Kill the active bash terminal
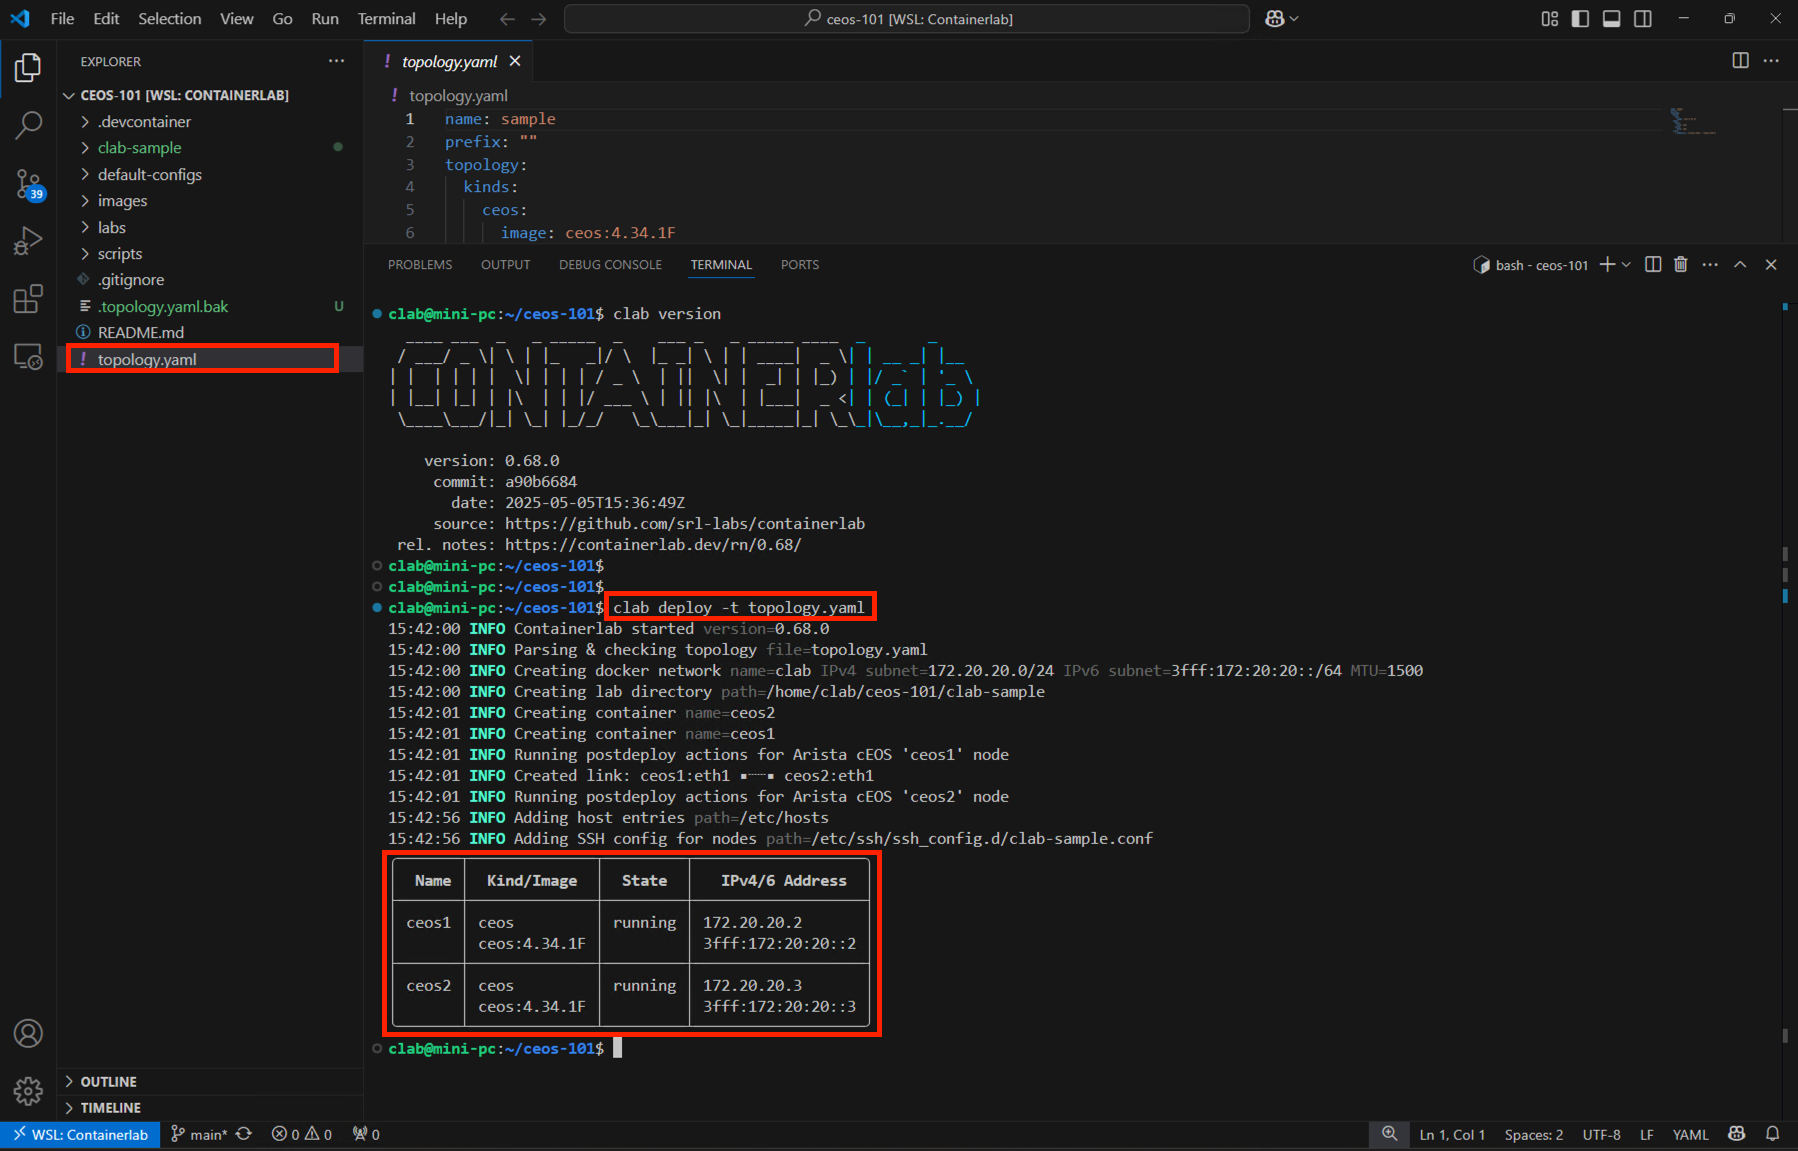The height and width of the screenshot is (1151, 1798). [x=1680, y=264]
